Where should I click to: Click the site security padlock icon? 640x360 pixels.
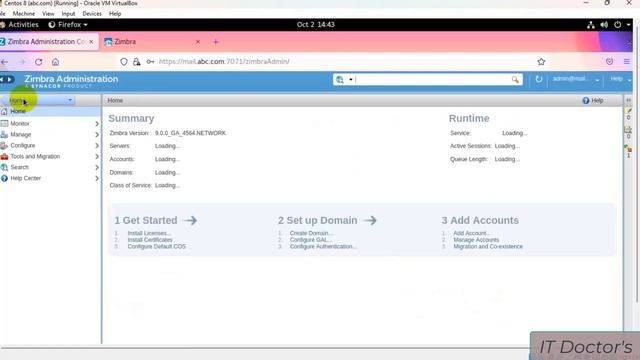136,62
